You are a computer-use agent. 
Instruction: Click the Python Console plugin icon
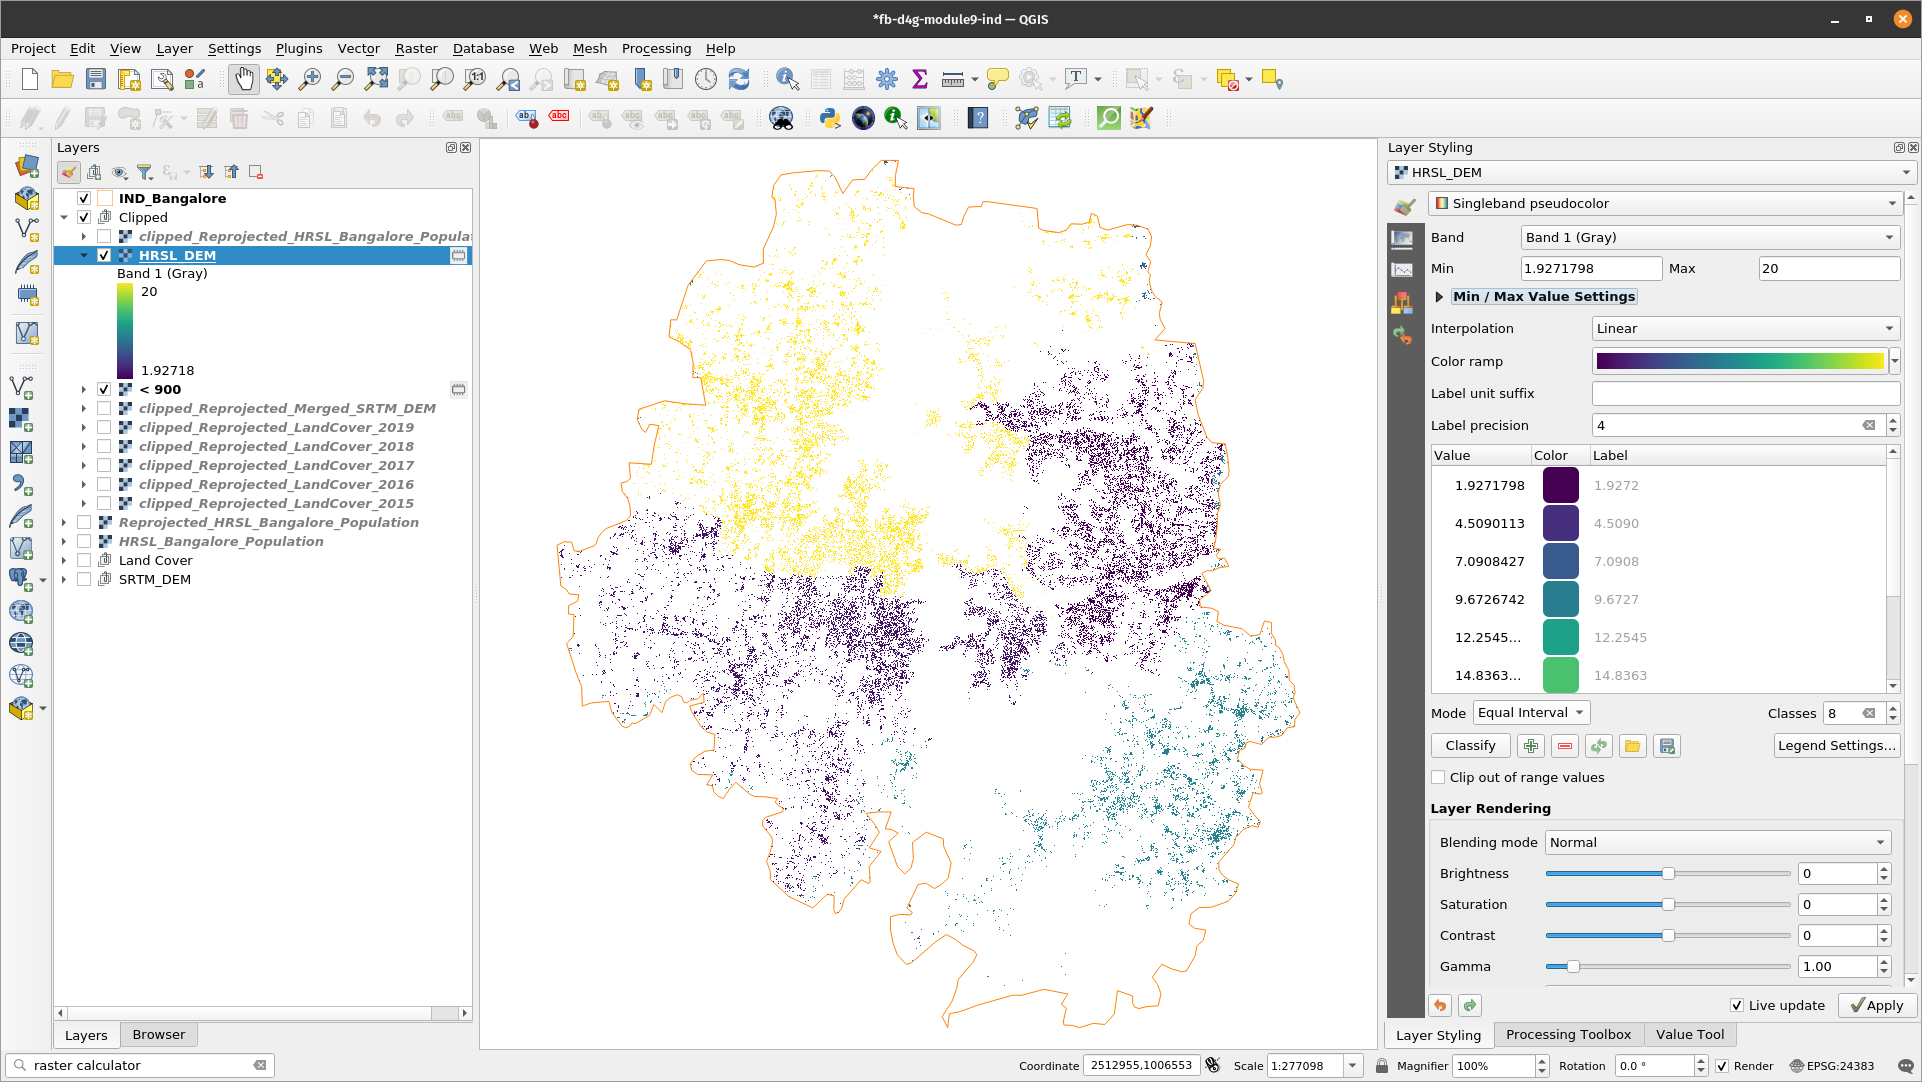(829, 119)
